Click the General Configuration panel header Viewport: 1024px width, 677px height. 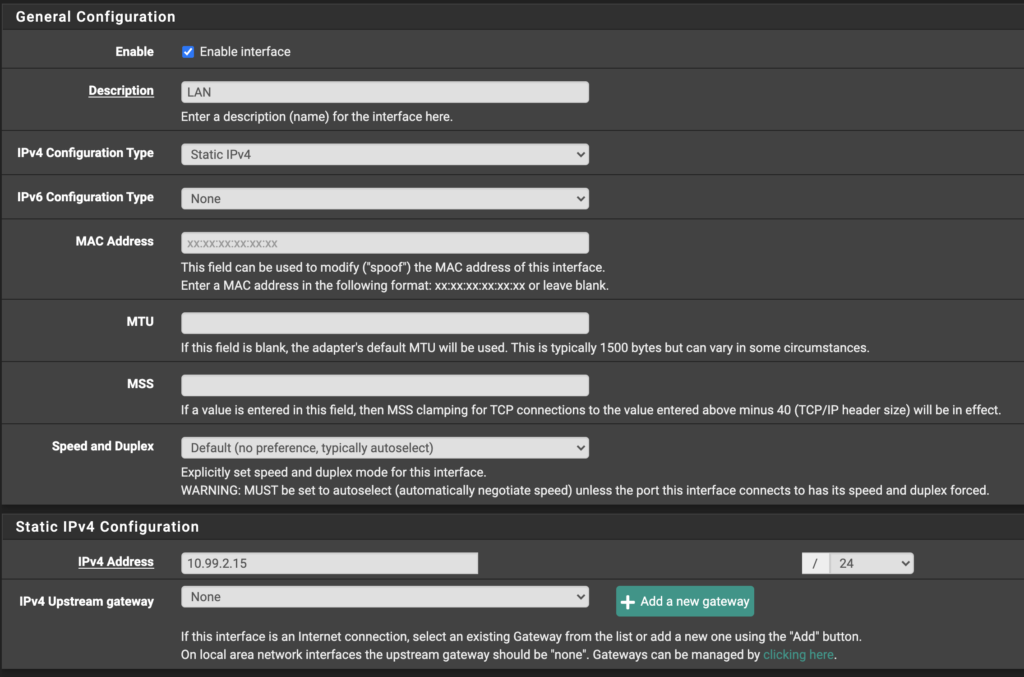tap(96, 17)
